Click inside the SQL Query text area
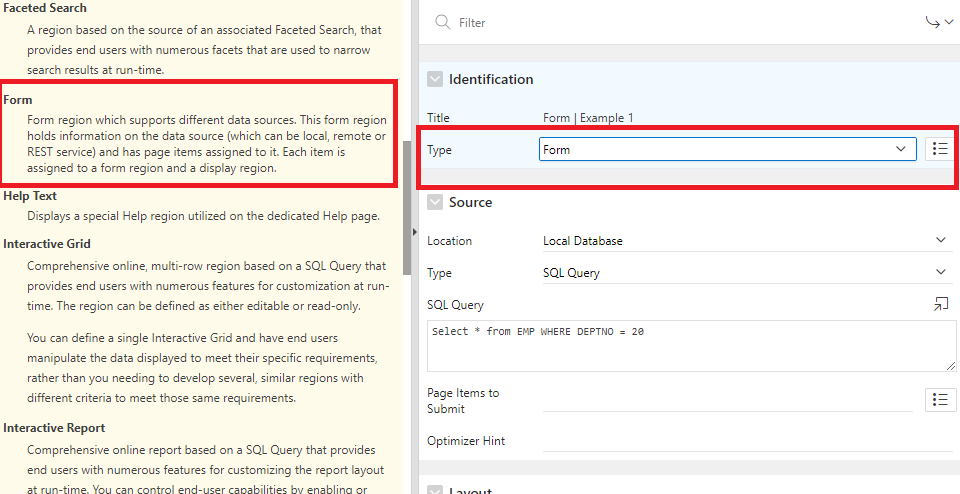 pyautogui.click(x=690, y=346)
